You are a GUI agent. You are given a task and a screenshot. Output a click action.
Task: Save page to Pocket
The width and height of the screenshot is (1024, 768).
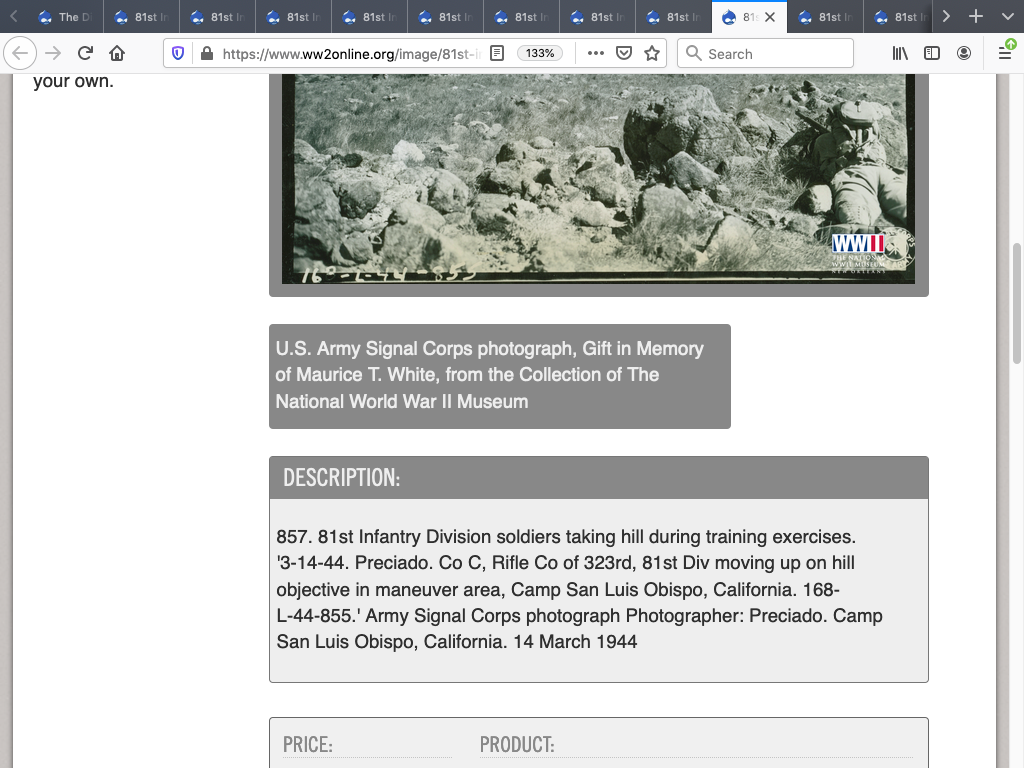(x=624, y=53)
